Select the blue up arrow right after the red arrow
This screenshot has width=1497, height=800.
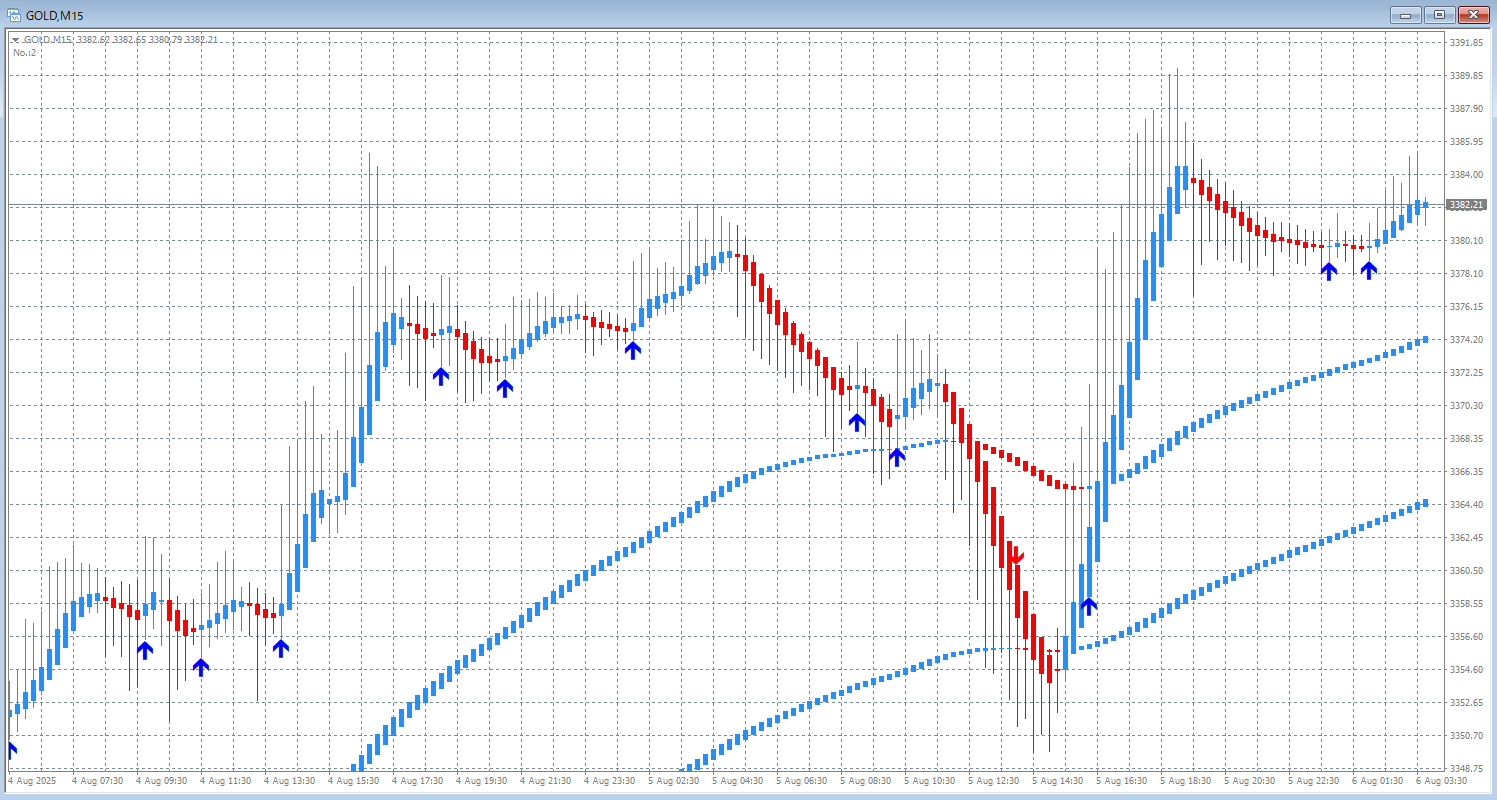(1088, 605)
